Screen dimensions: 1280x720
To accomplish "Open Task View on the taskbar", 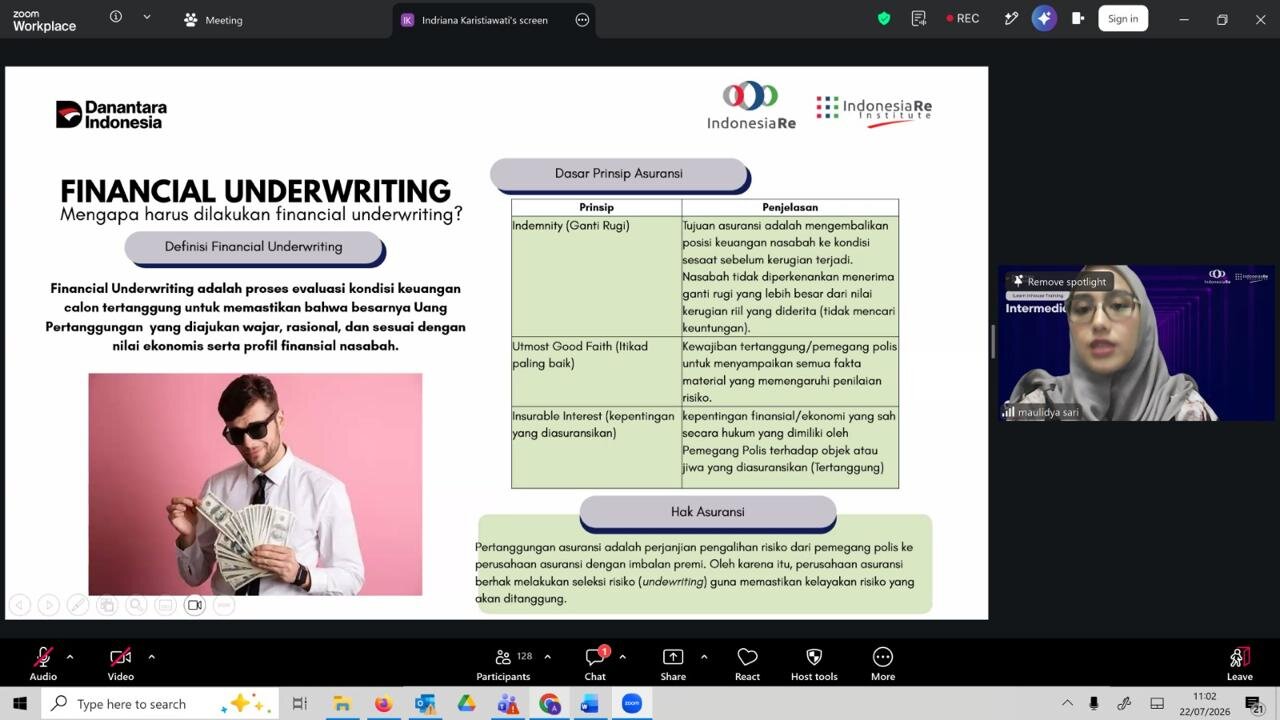I will [299, 704].
